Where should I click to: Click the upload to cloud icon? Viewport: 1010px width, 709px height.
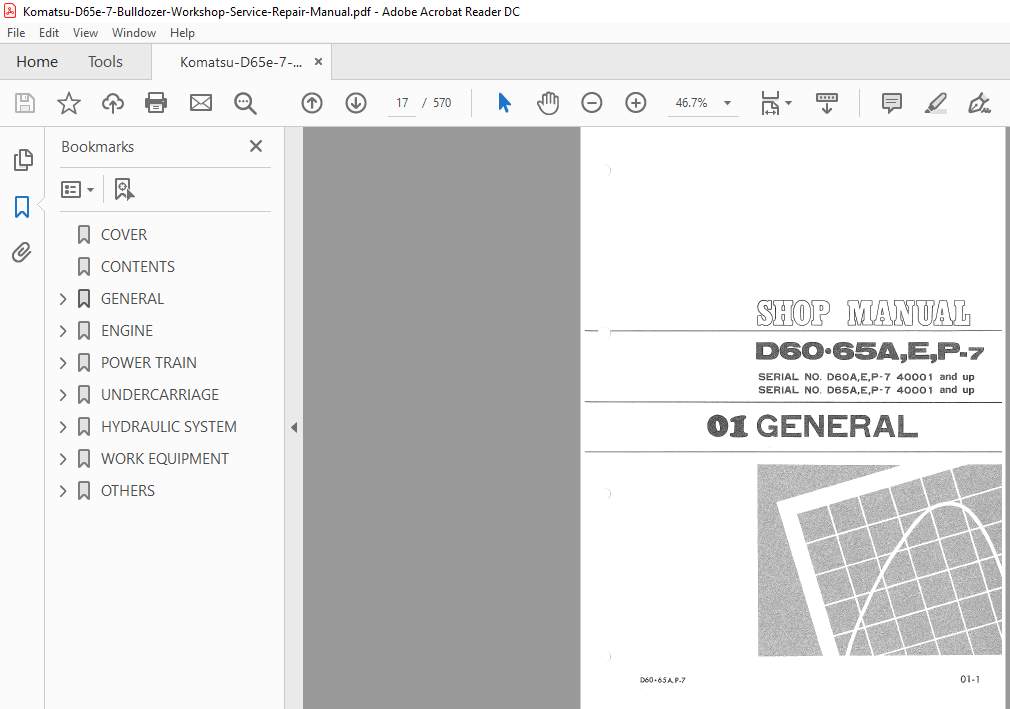coord(113,103)
